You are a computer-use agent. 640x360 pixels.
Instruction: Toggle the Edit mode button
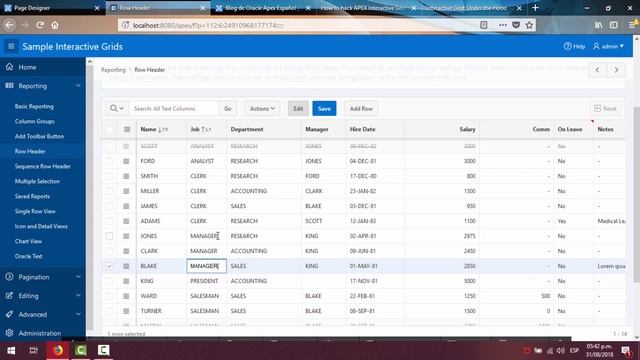coord(298,108)
